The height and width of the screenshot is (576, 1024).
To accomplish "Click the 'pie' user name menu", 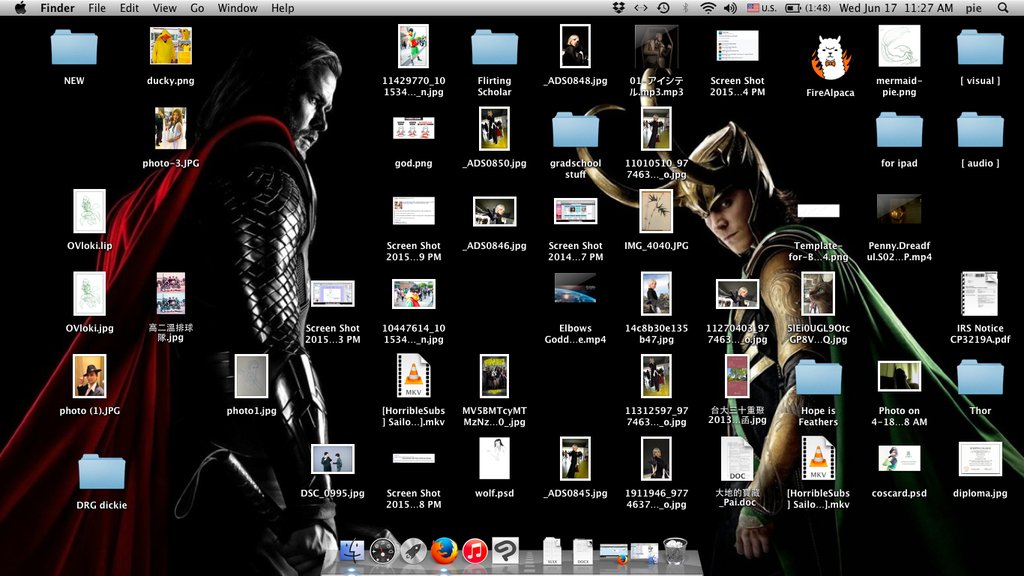I will [x=973, y=8].
